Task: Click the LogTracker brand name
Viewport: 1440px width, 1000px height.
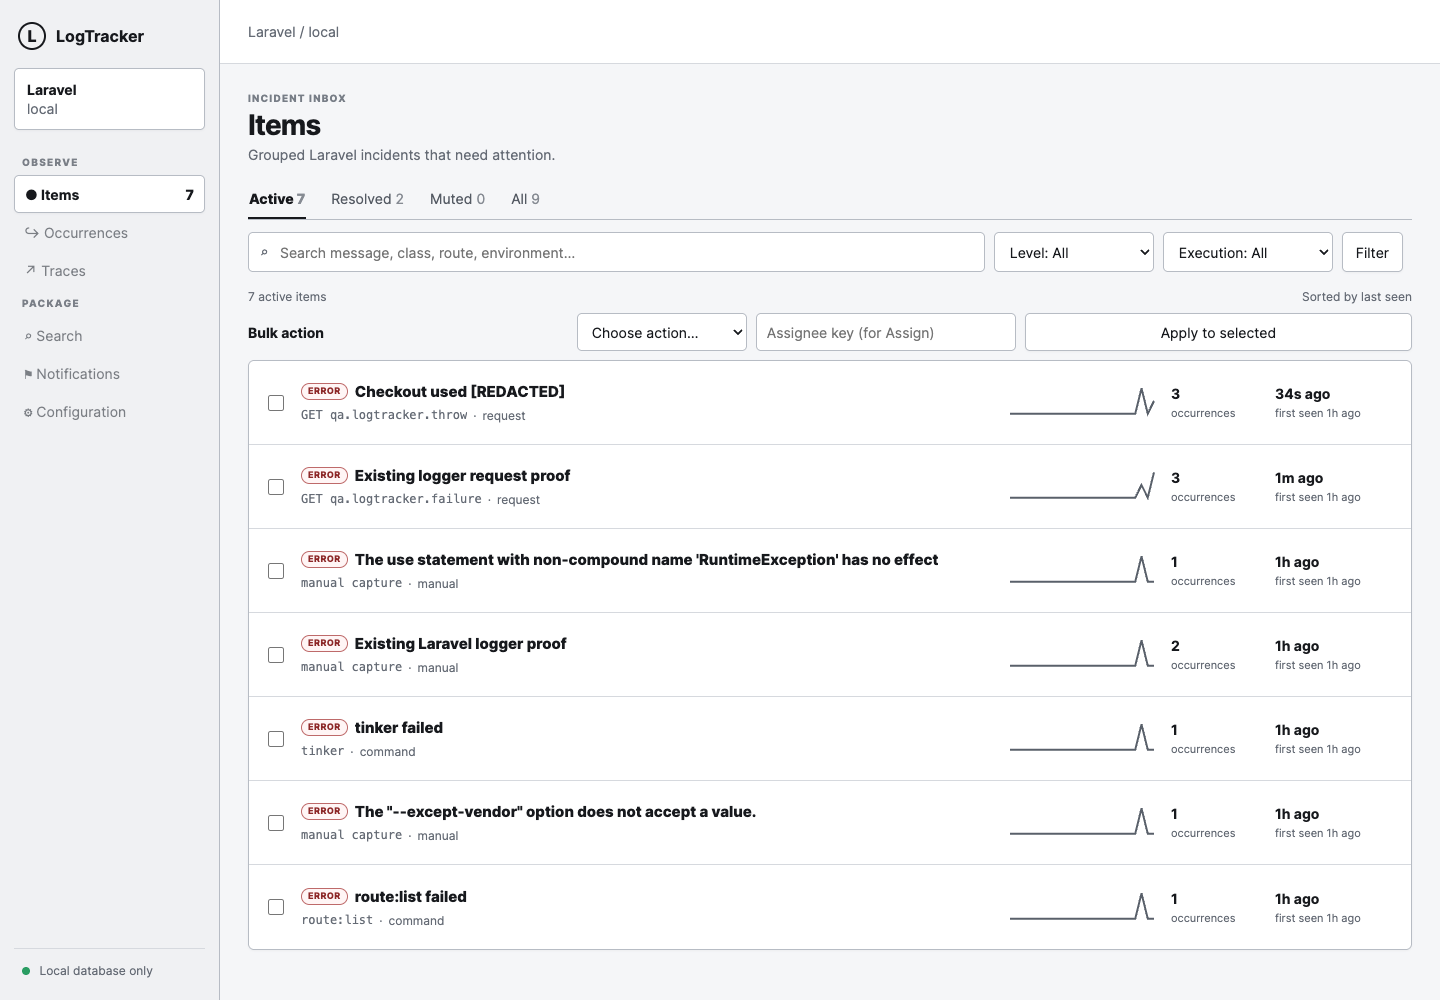Action: coord(100,37)
